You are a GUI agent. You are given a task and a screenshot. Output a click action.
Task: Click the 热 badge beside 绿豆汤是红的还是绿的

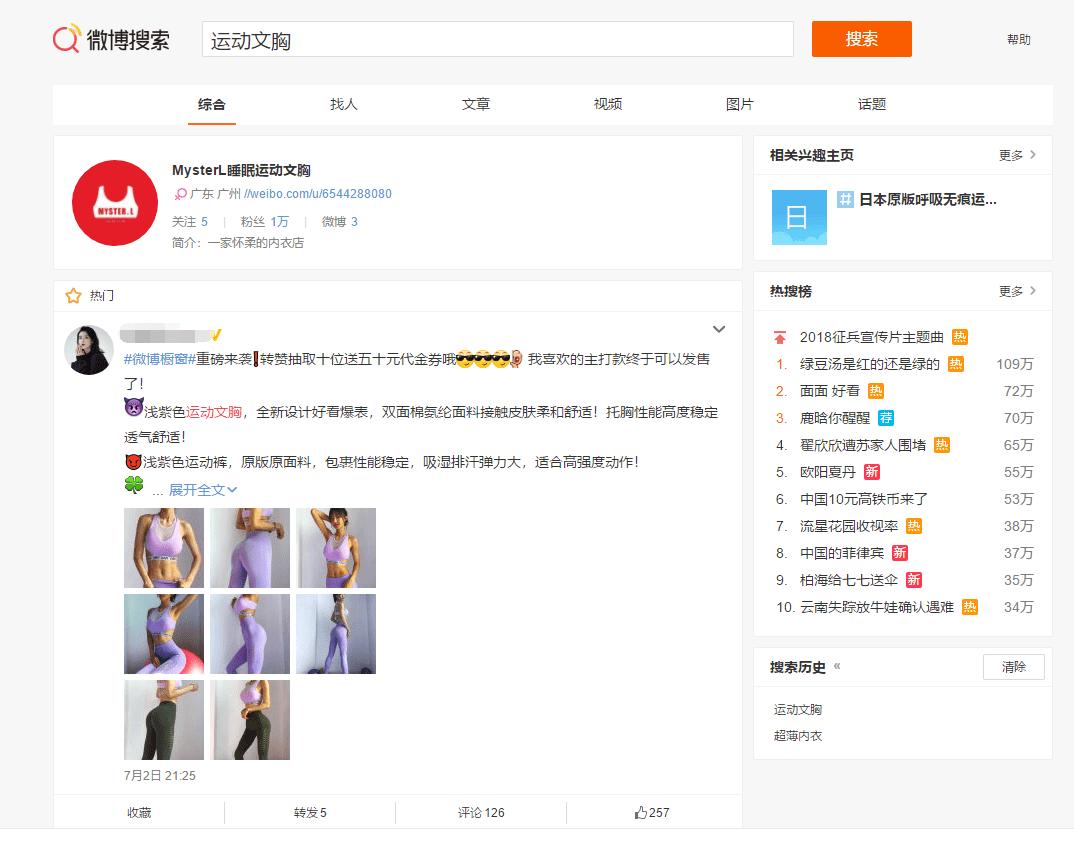[958, 365]
